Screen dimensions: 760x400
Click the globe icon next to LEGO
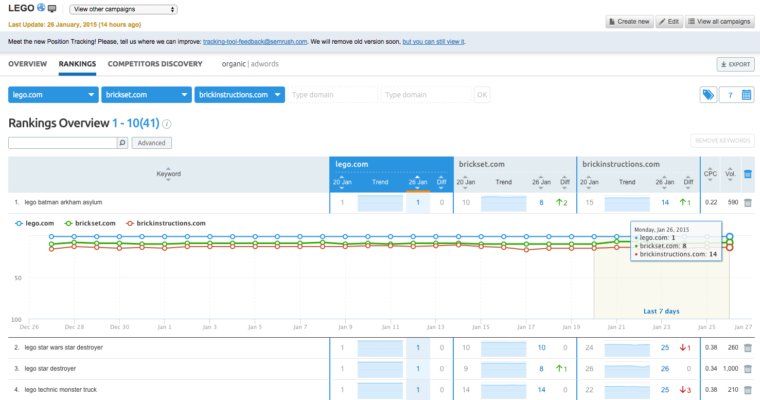click(x=41, y=8)
